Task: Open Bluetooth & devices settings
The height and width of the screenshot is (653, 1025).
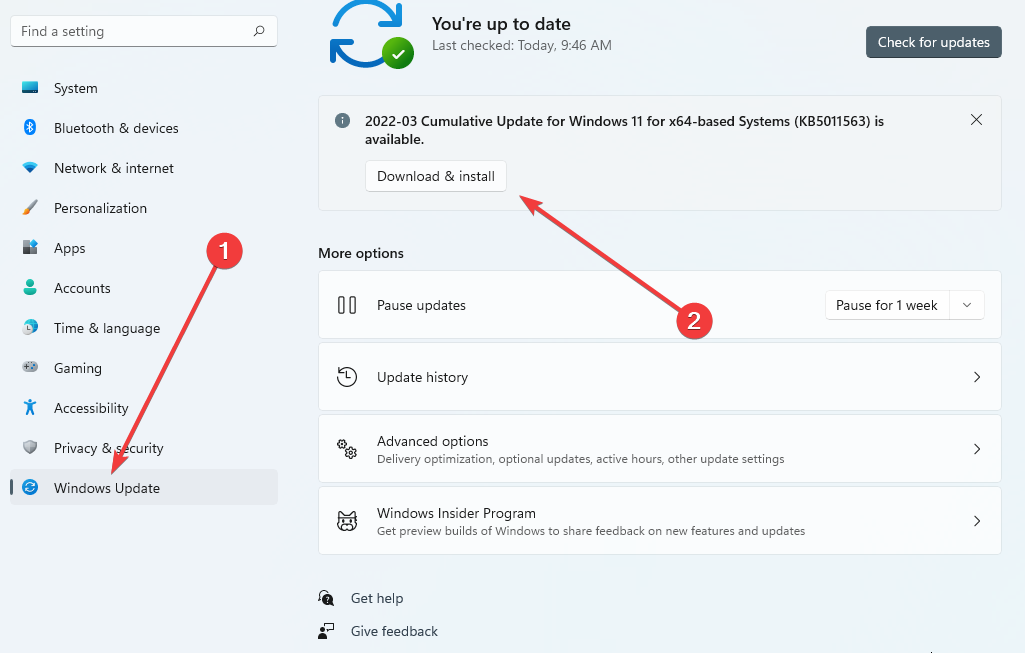Action: pos(144,128)
